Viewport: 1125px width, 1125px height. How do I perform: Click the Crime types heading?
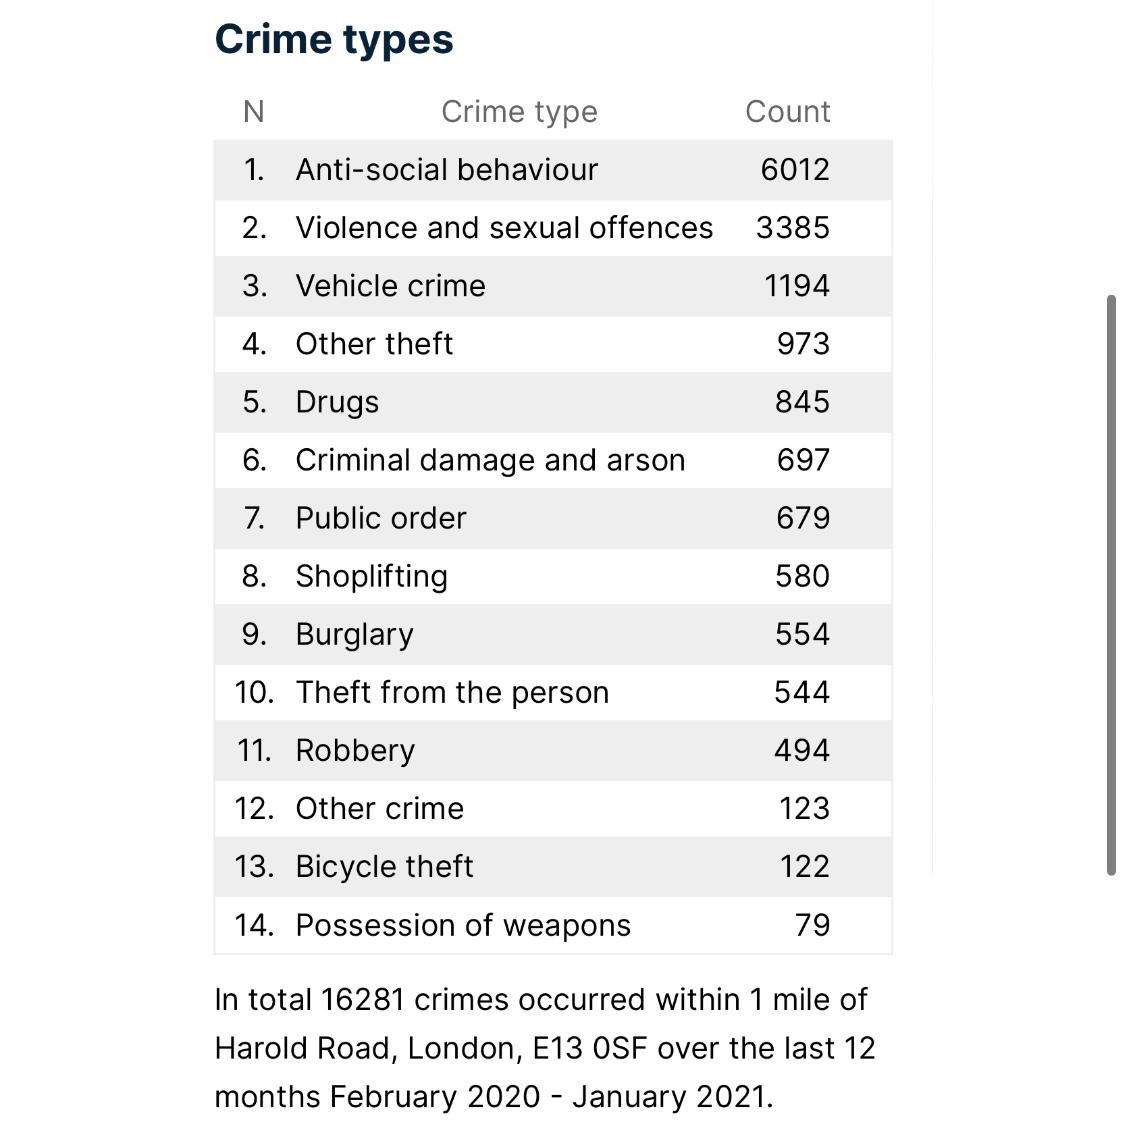[x=334, y=40]
